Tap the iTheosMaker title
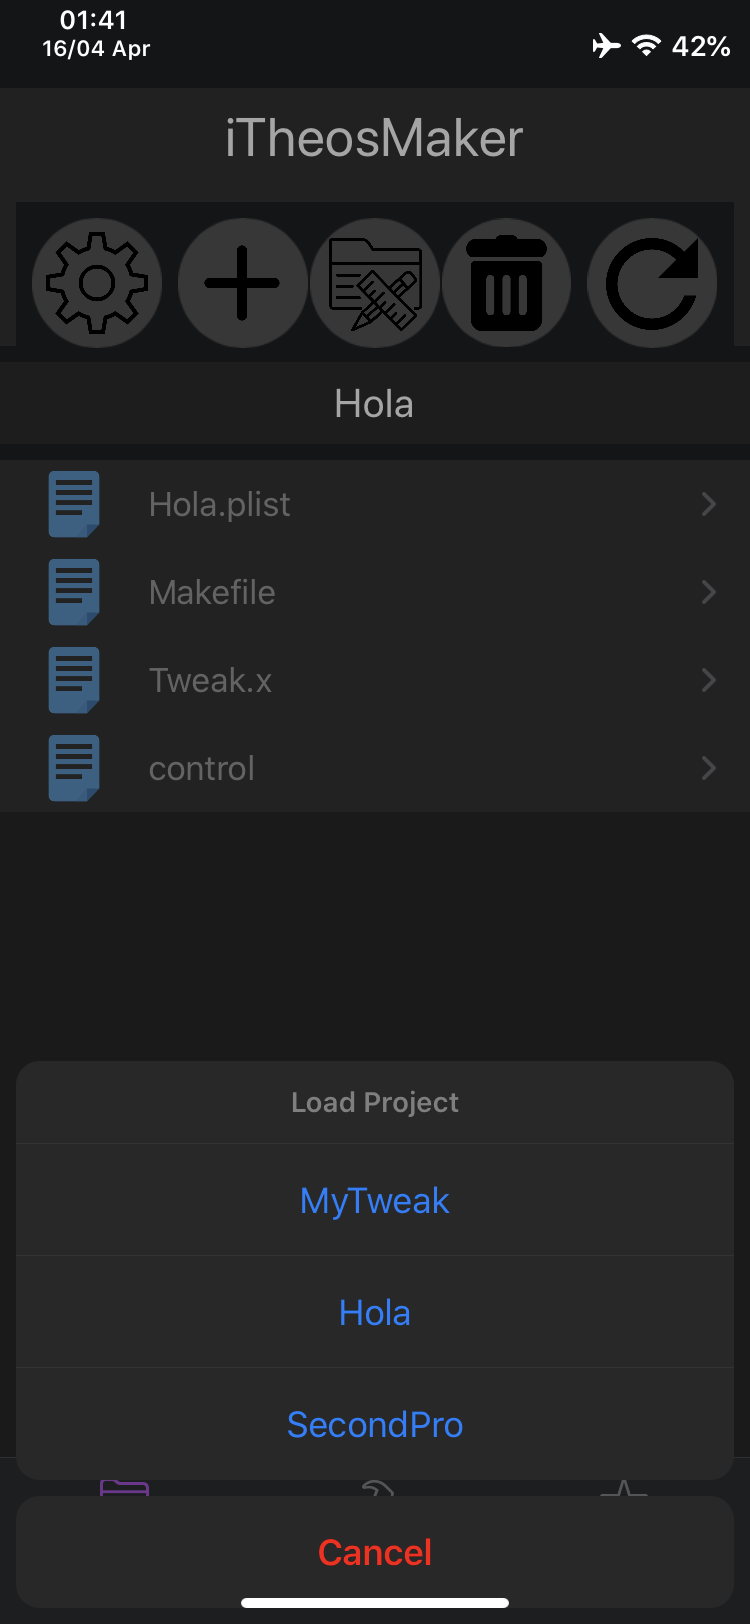This screenshot has height=1624, width=750. (374, 138)
